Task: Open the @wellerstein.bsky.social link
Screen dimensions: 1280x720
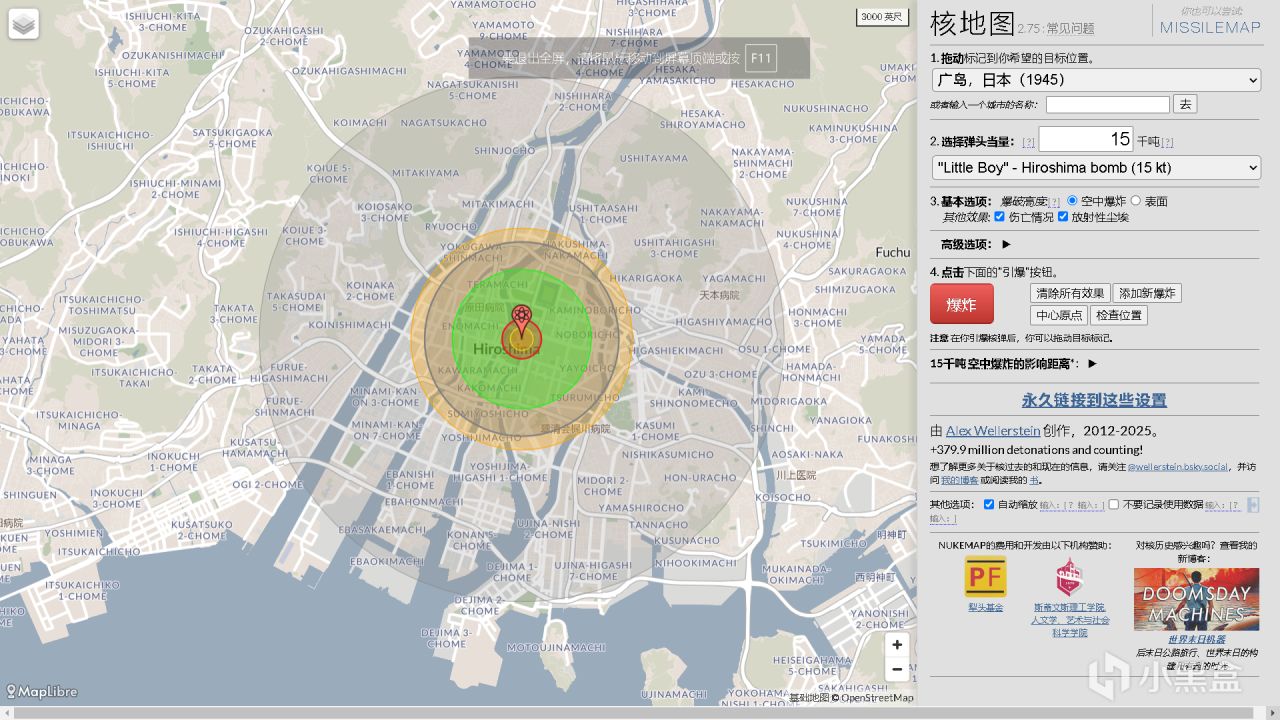Action: 1178,467
